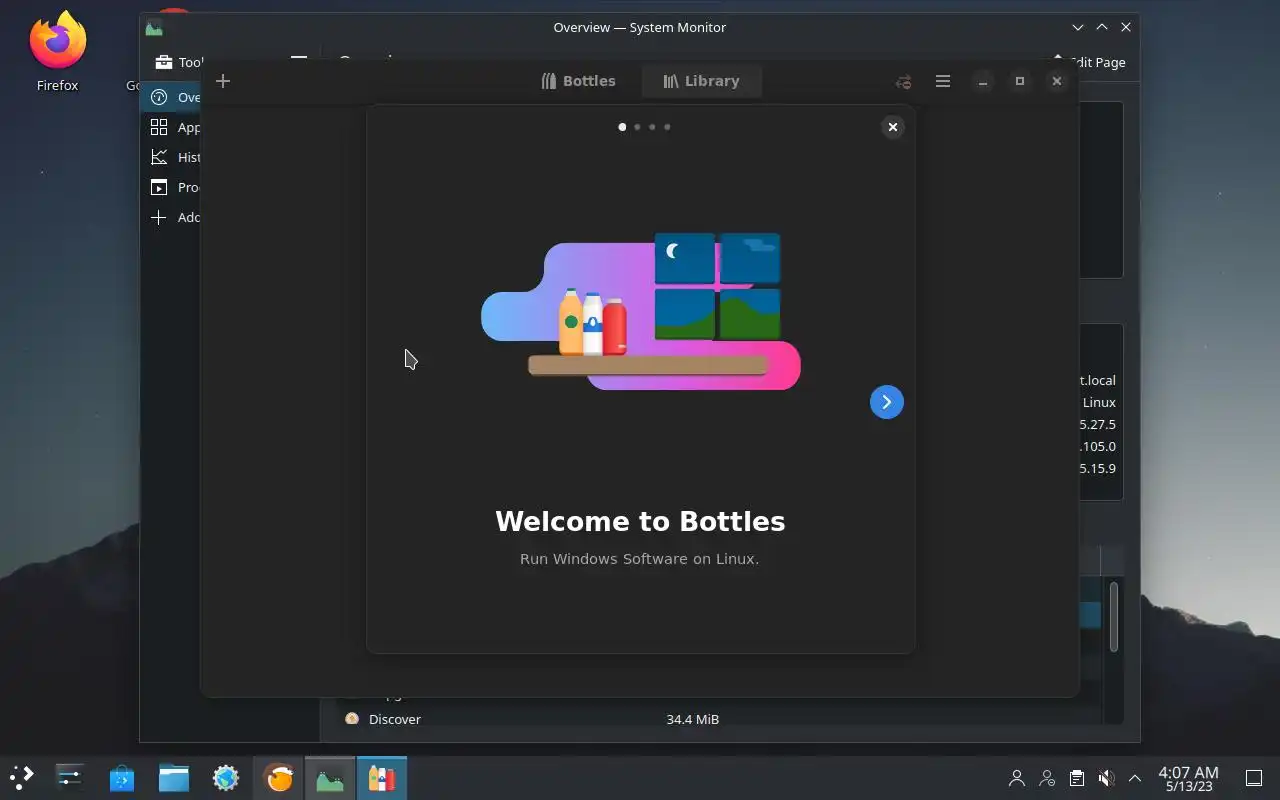The width and height of the screenshot is (1280, 800).
Task: Click the show desktop button at taskbar end
Action: pyautogui.click(x=1254, y=778)
